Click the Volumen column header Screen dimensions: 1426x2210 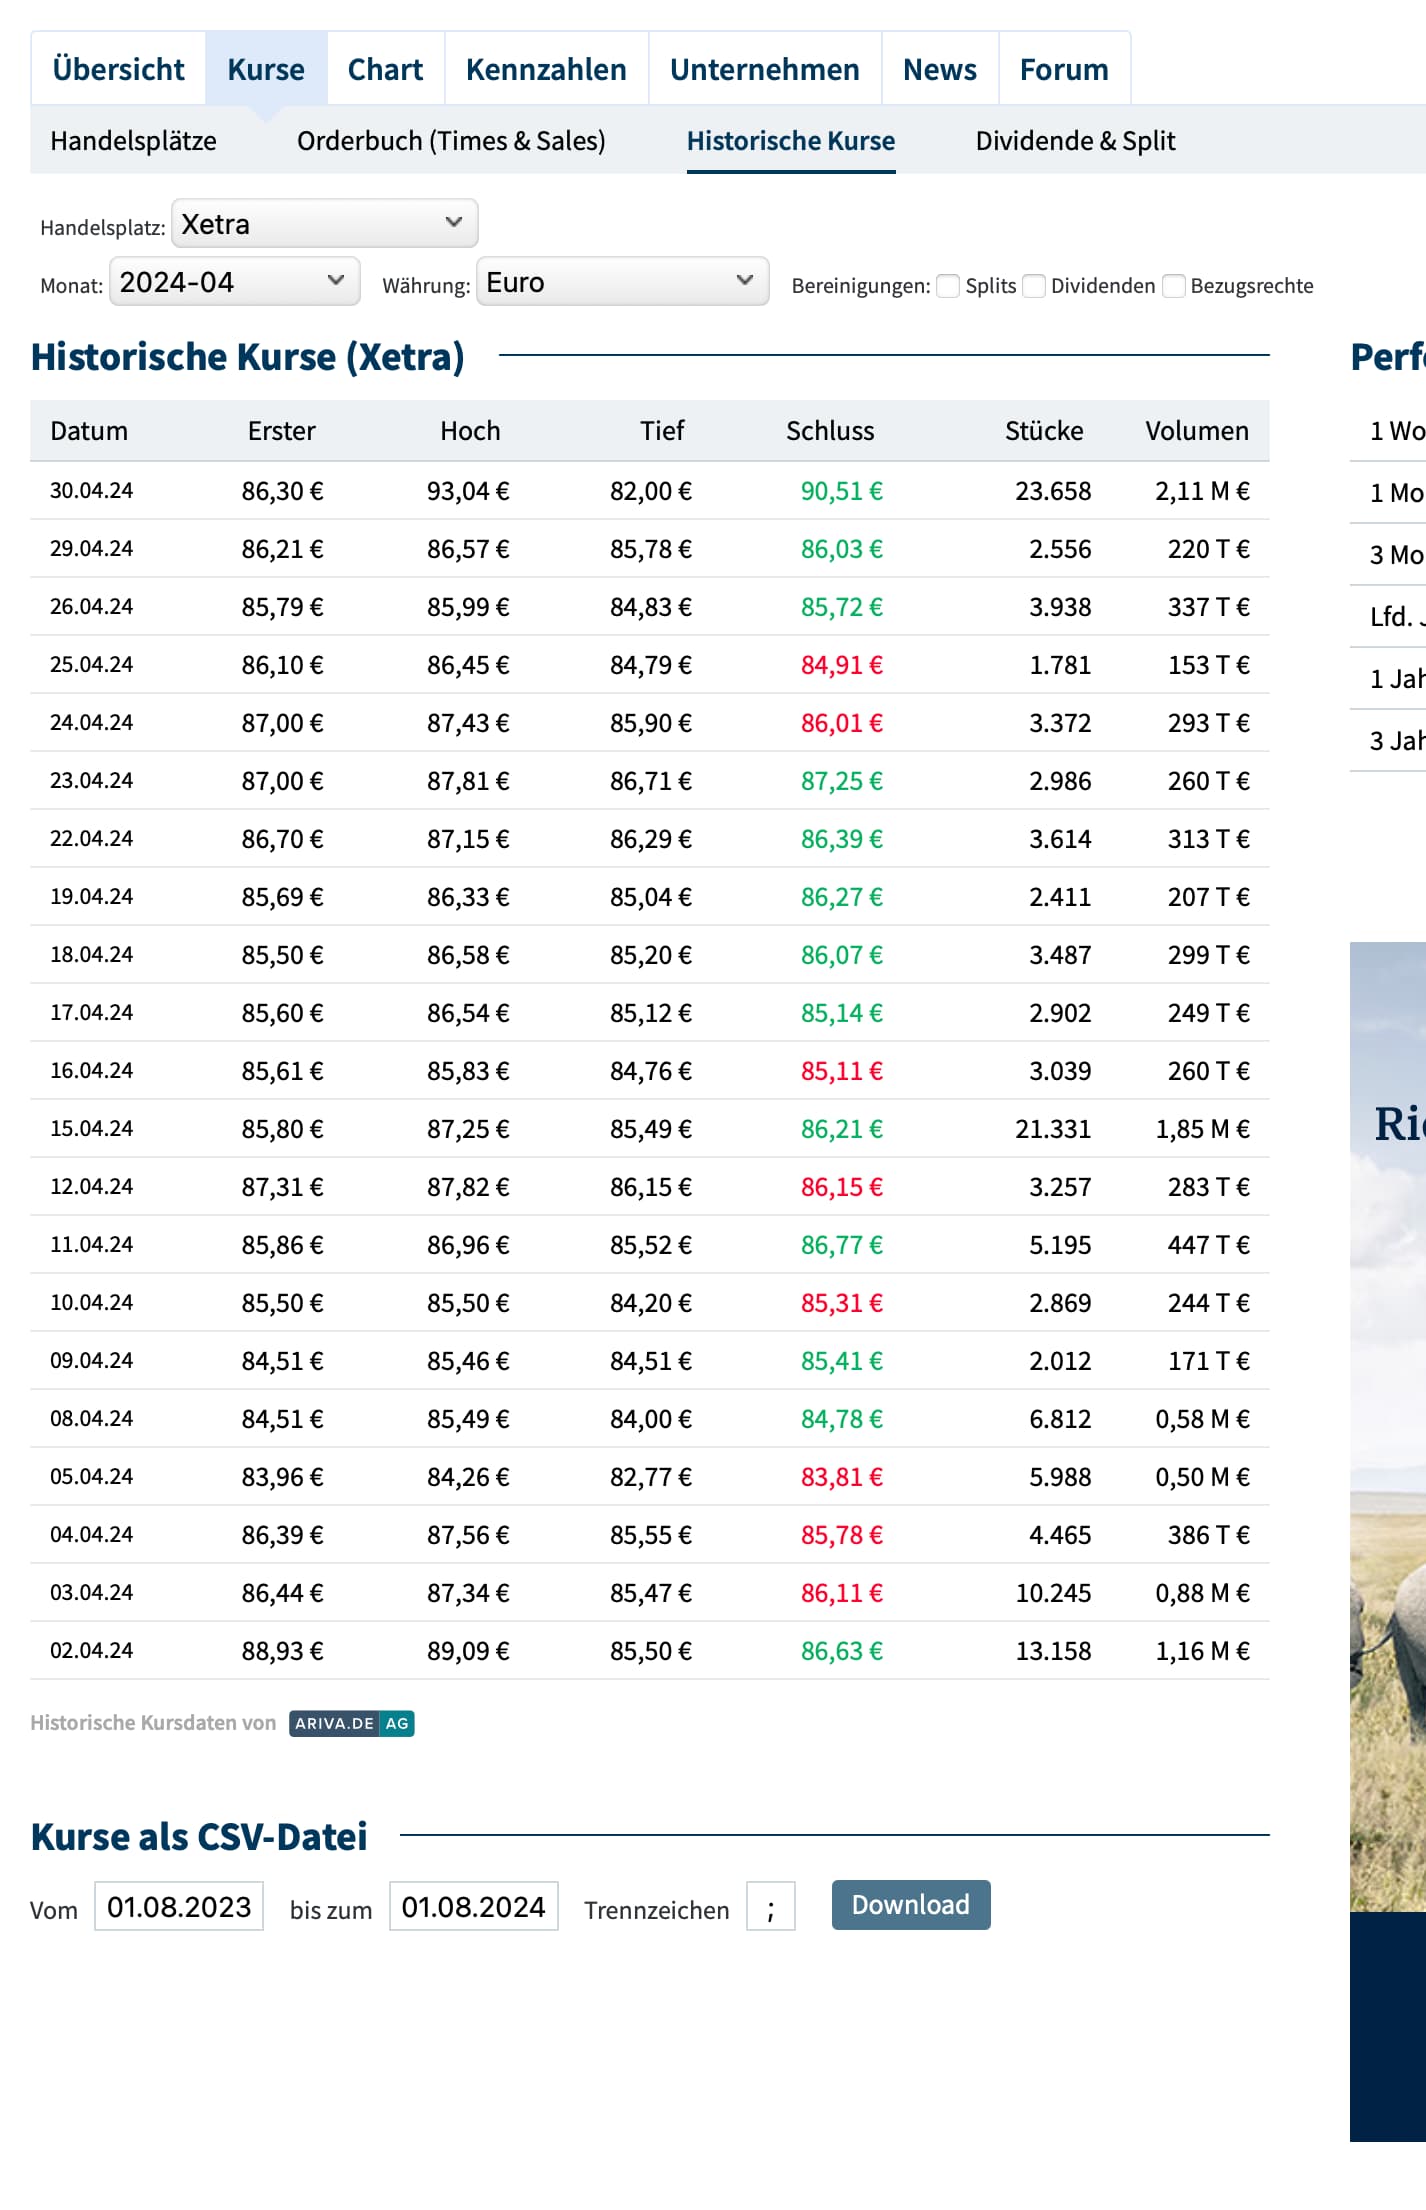click(1197, 431)
